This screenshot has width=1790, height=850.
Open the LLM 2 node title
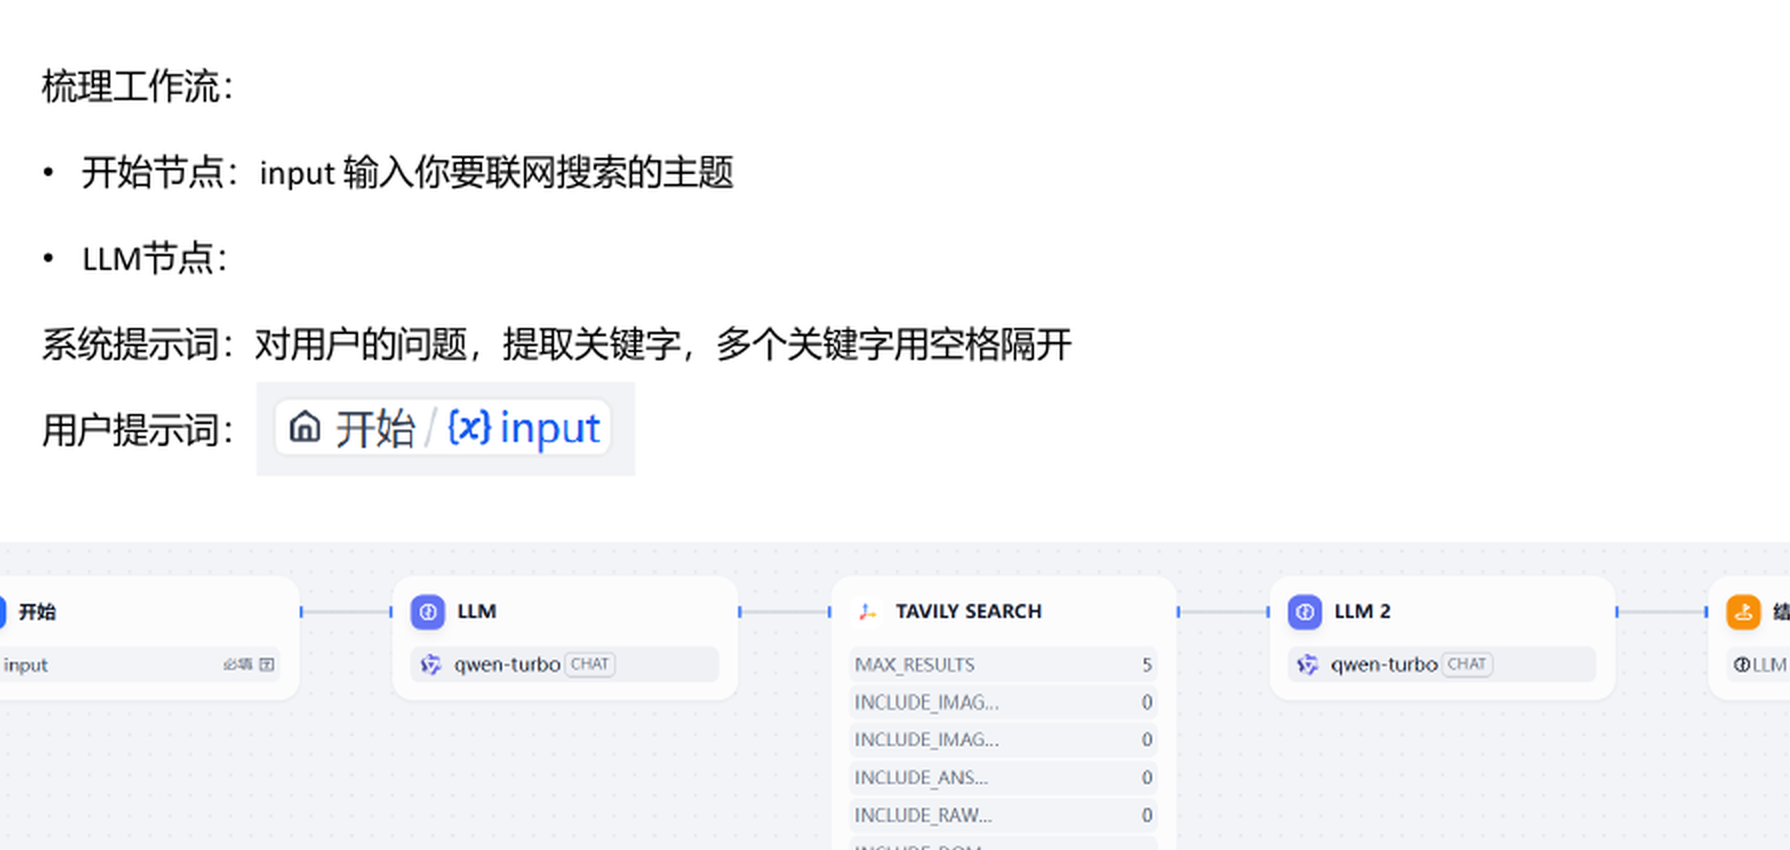point(1362,611)
